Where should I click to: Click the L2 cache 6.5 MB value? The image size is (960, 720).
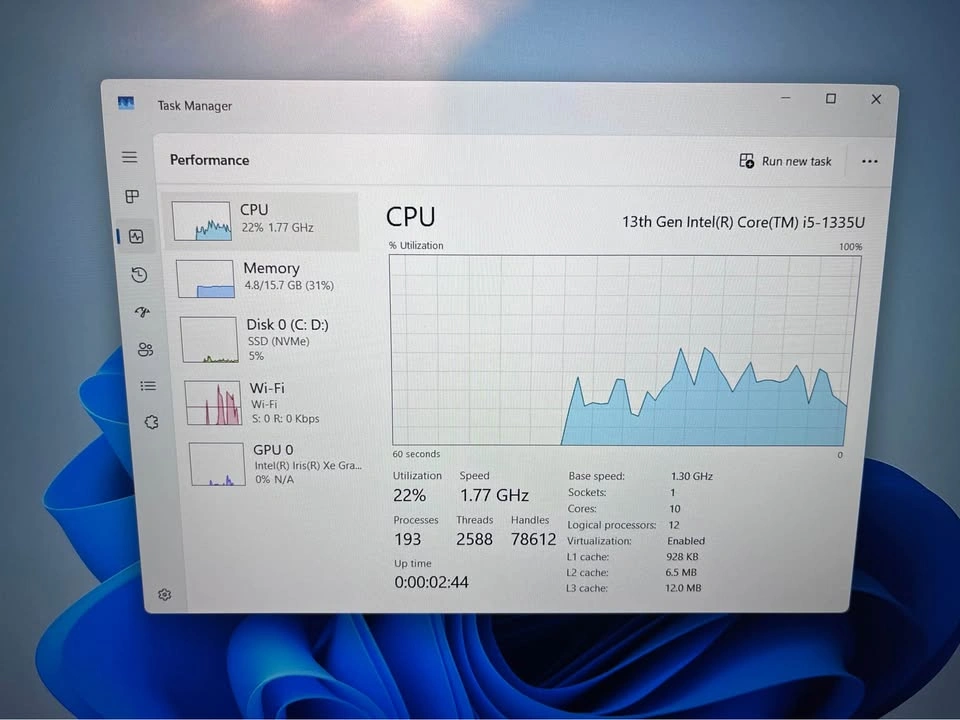681,573
